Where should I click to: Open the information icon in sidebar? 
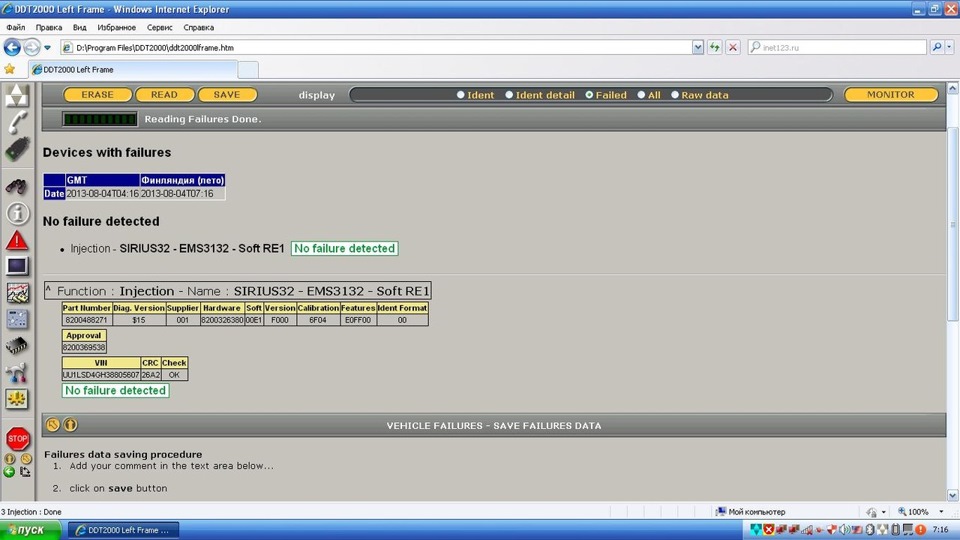(17, 214)
